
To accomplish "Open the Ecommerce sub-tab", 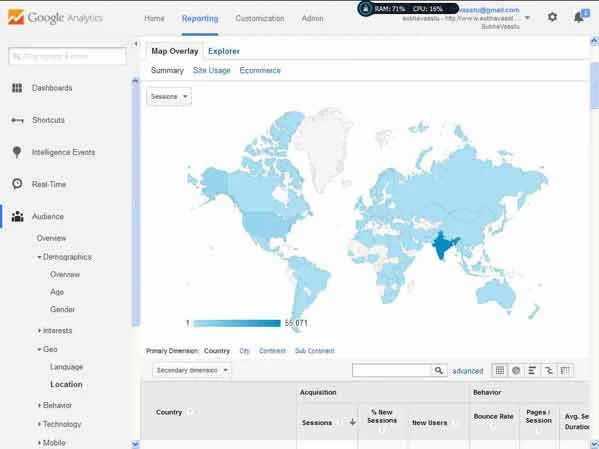I will (x=260, y=71).
